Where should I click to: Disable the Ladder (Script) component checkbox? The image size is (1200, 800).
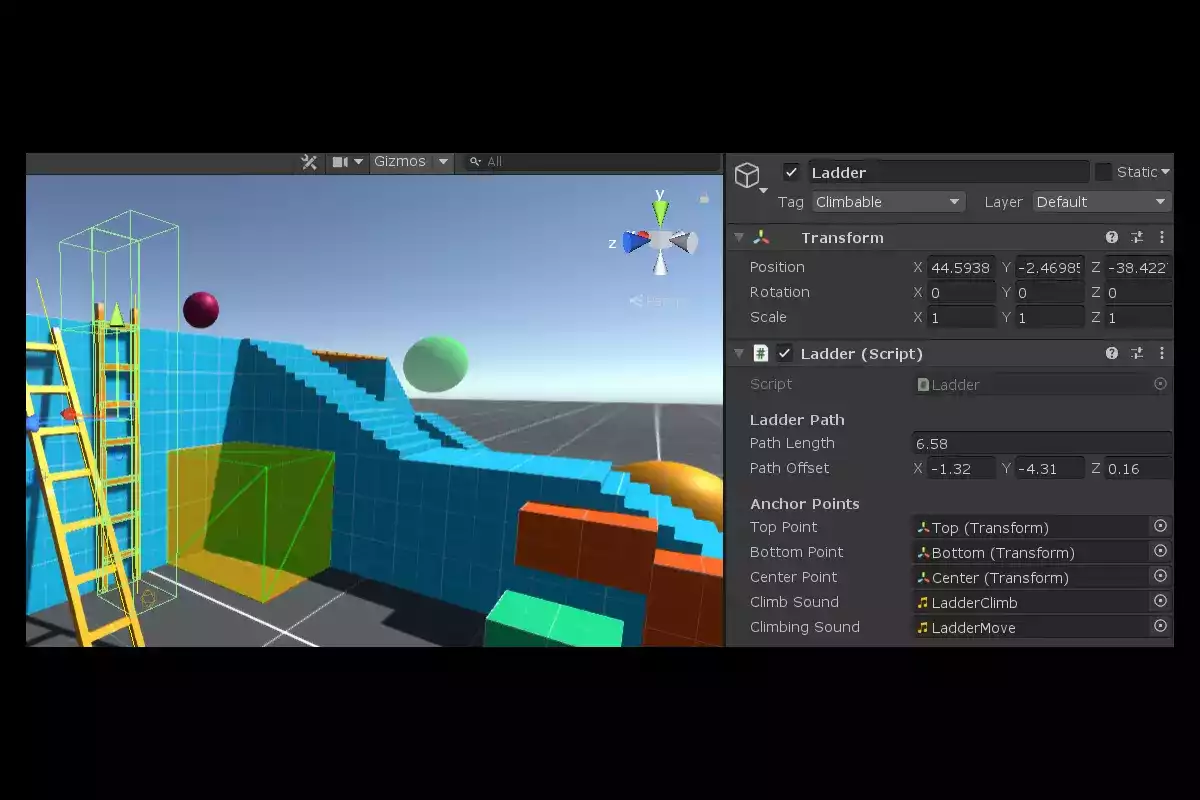point(785,353)
